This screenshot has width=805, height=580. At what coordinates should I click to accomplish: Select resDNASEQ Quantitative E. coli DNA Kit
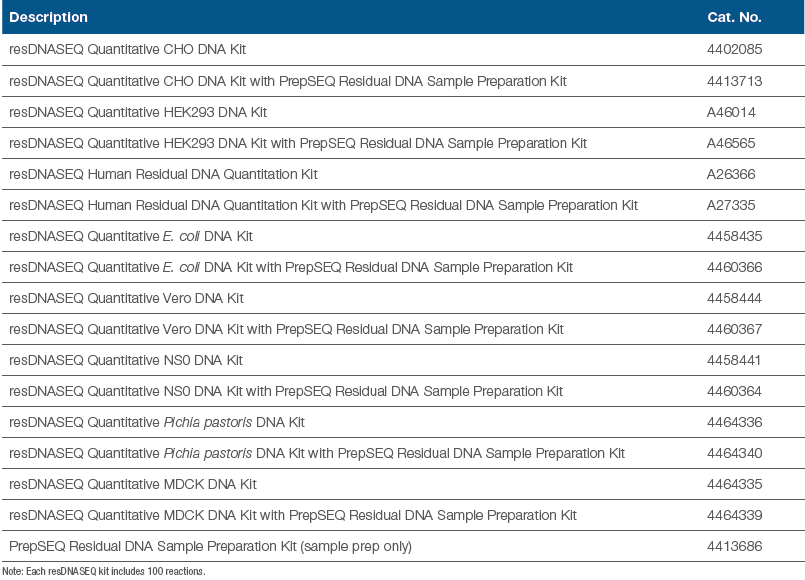131,236
